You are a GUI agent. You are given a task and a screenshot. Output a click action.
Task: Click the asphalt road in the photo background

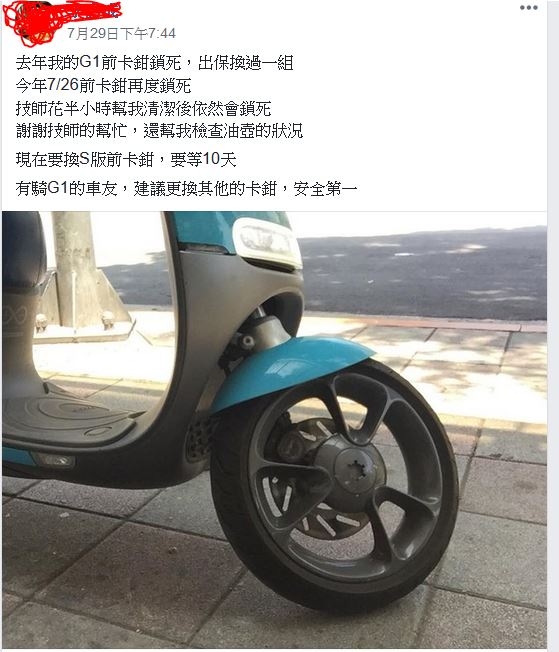click(424, 272)
